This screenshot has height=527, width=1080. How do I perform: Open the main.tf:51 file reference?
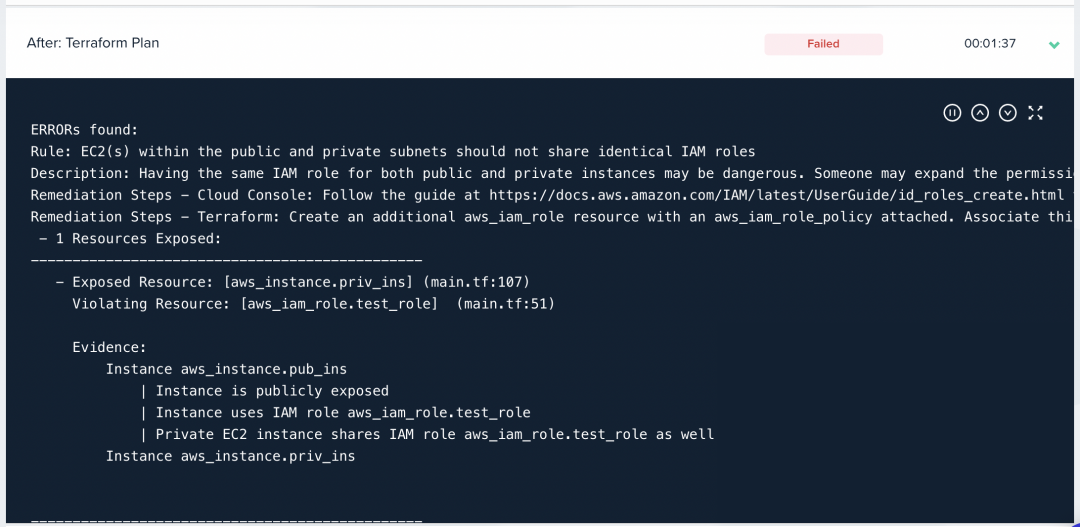pyautogui.click(x=506, y=304)
